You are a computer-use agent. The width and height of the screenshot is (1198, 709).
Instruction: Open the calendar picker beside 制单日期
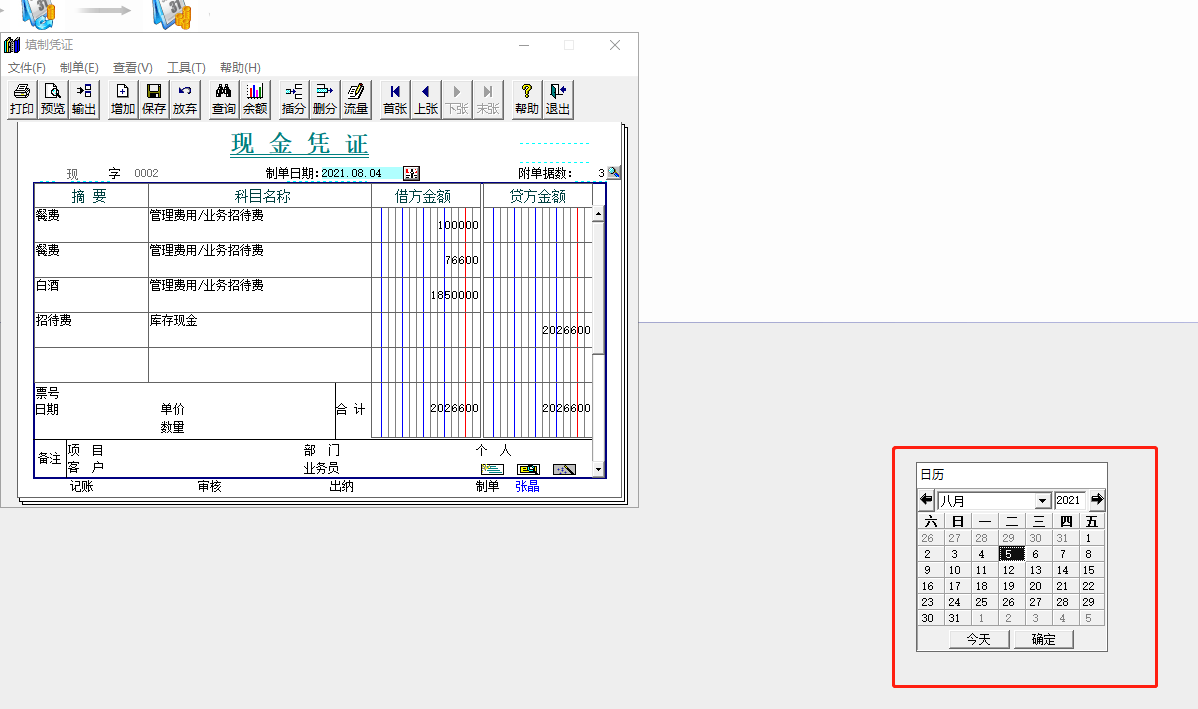pos(411,173)
